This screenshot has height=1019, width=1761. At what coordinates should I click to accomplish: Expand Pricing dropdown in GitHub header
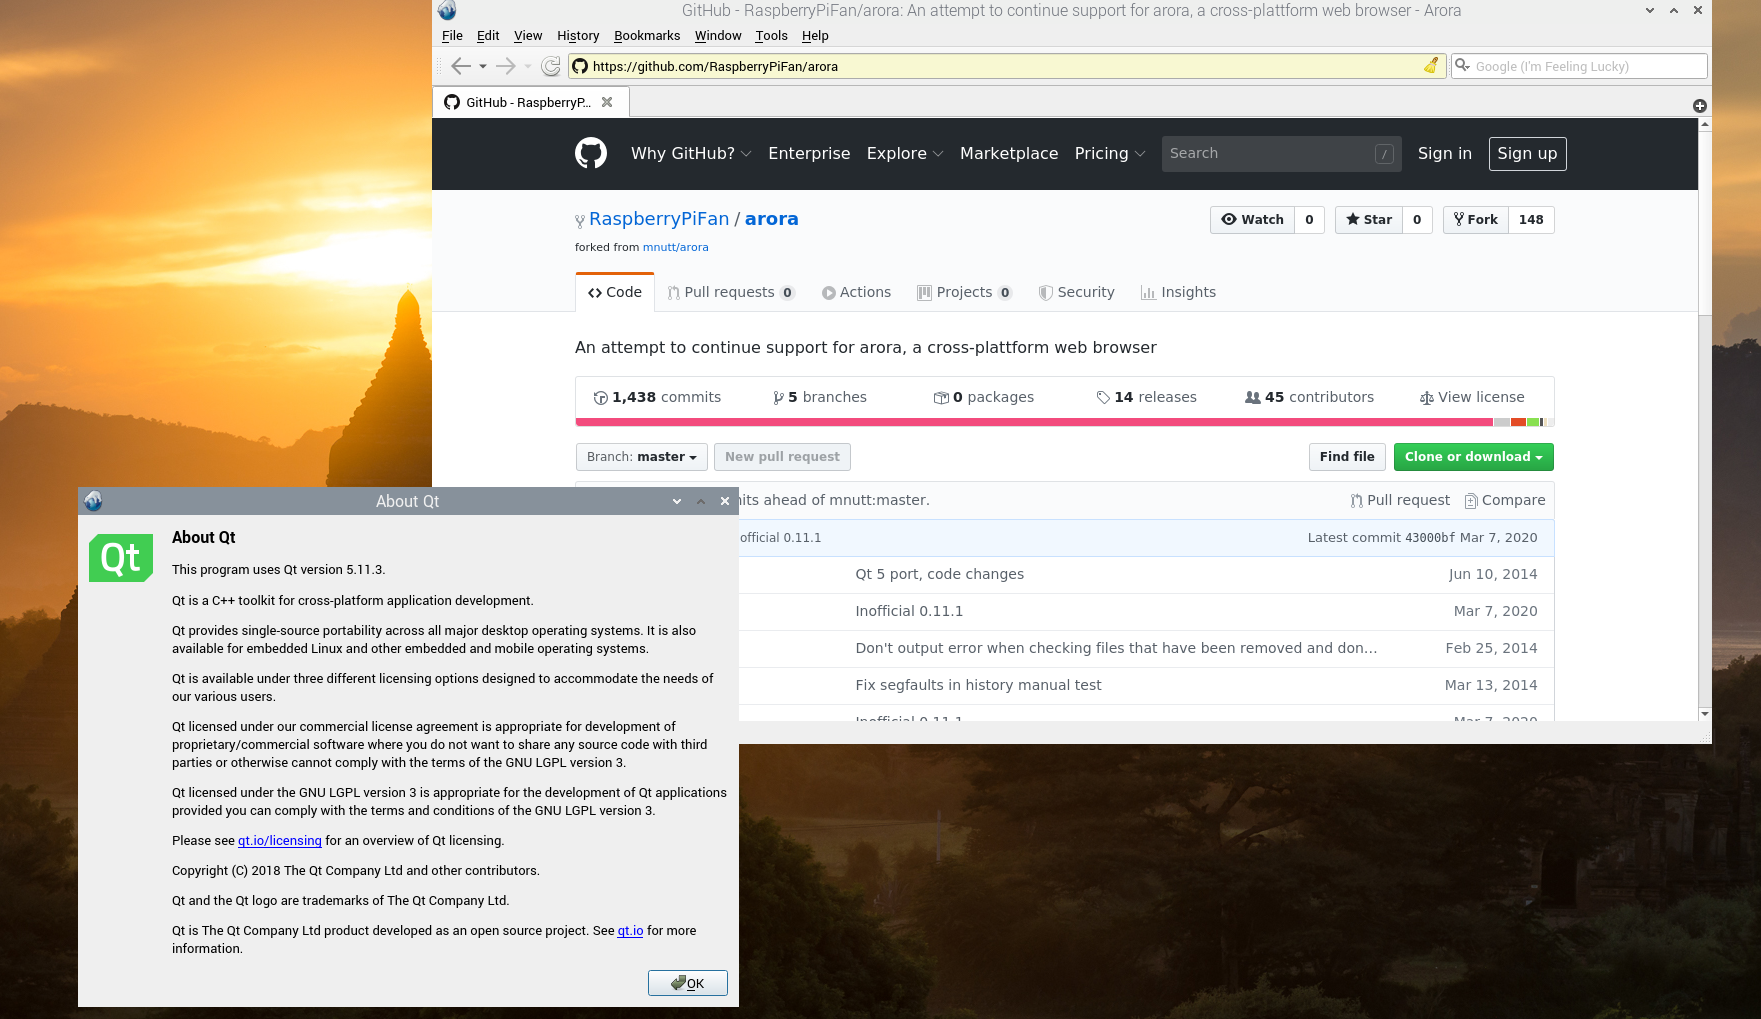click(1110, 153)
